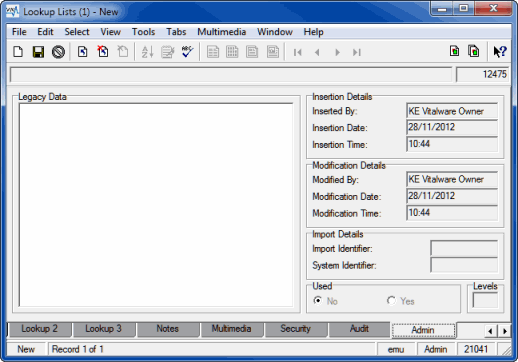Select the Used Yes radio button
Image resolution: width=518 pixels, height=362 pixels.
(x=391, y=301)
